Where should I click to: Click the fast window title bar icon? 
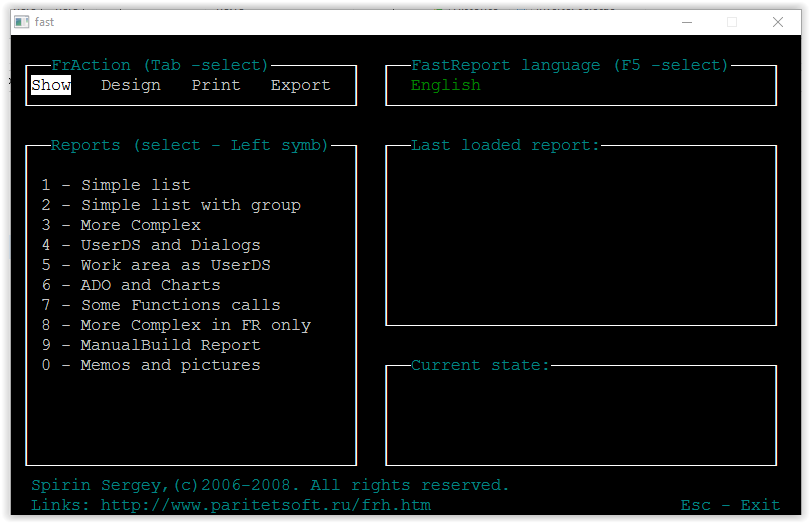(21, 22)
